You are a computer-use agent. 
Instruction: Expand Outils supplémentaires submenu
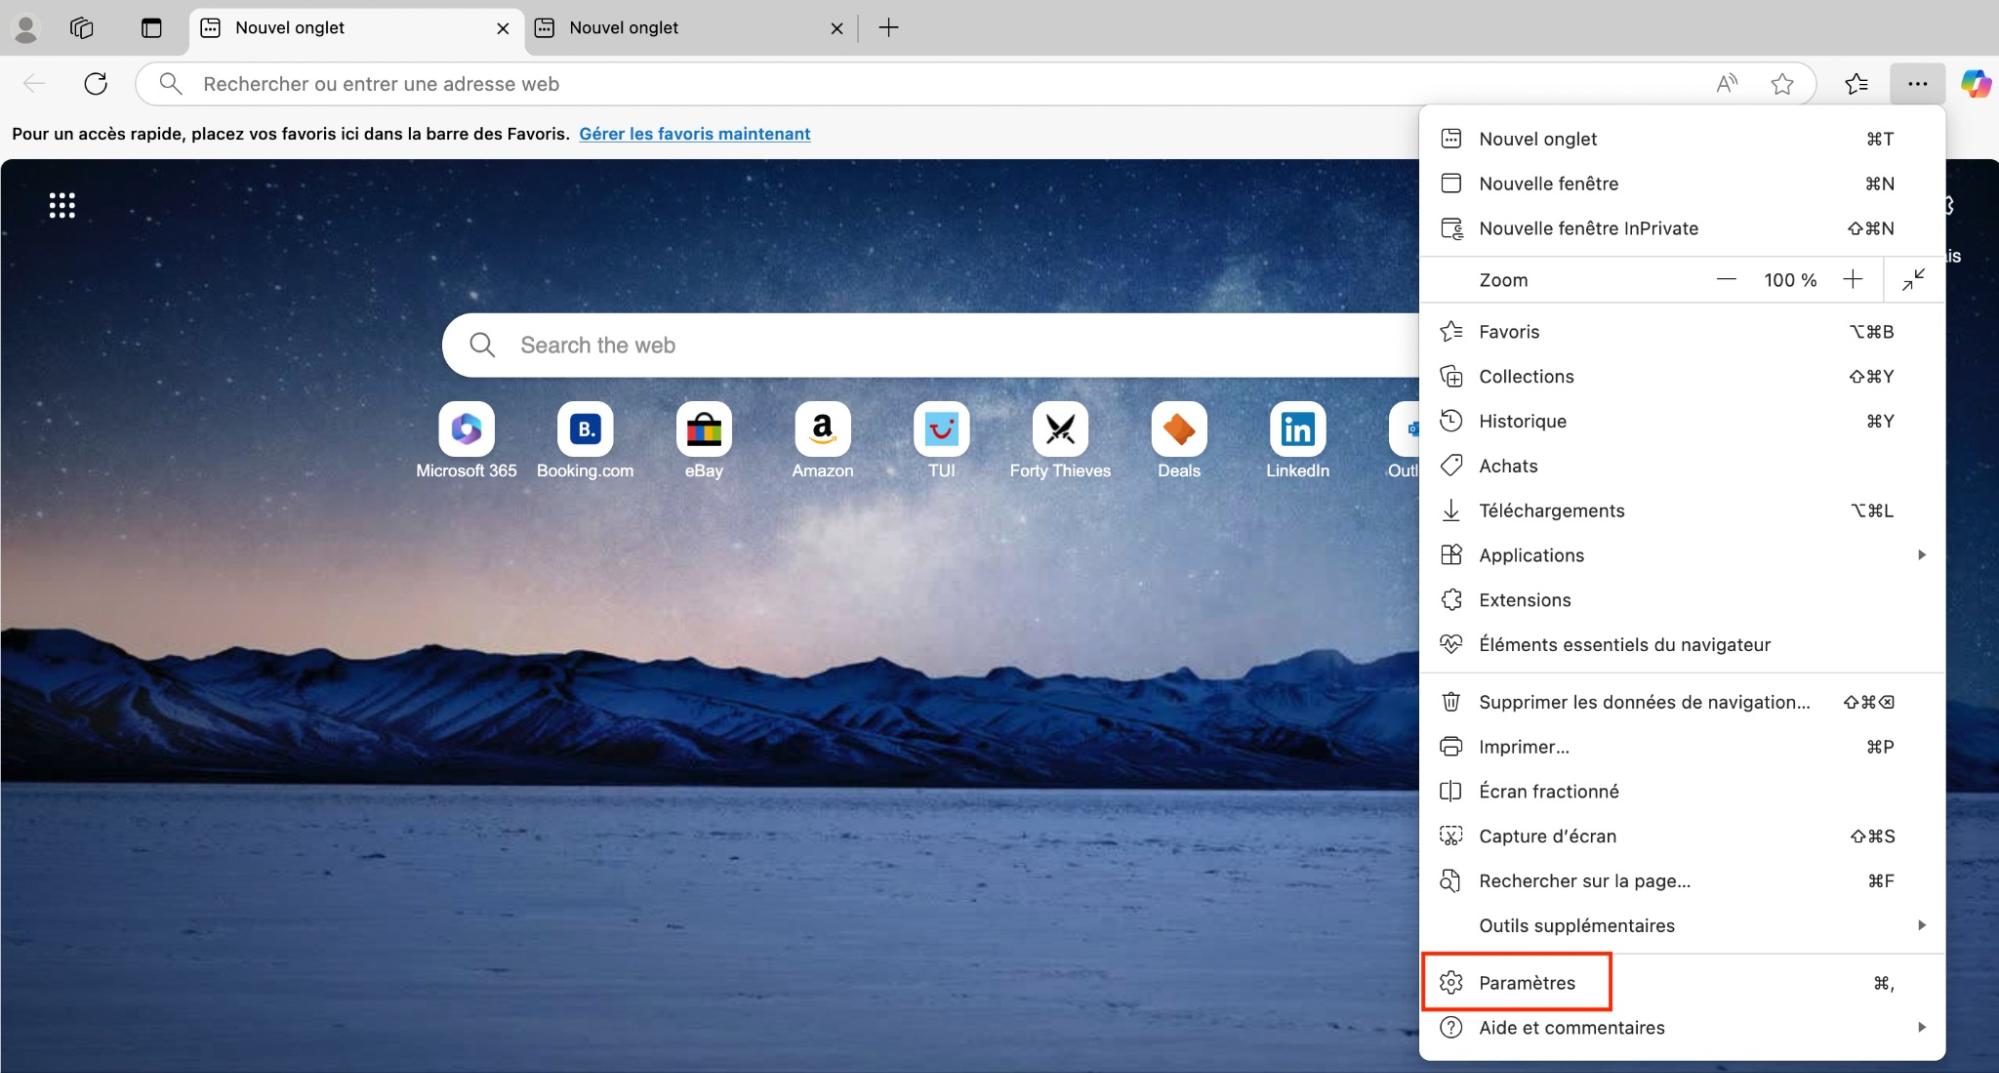(x=1577, y=925)
